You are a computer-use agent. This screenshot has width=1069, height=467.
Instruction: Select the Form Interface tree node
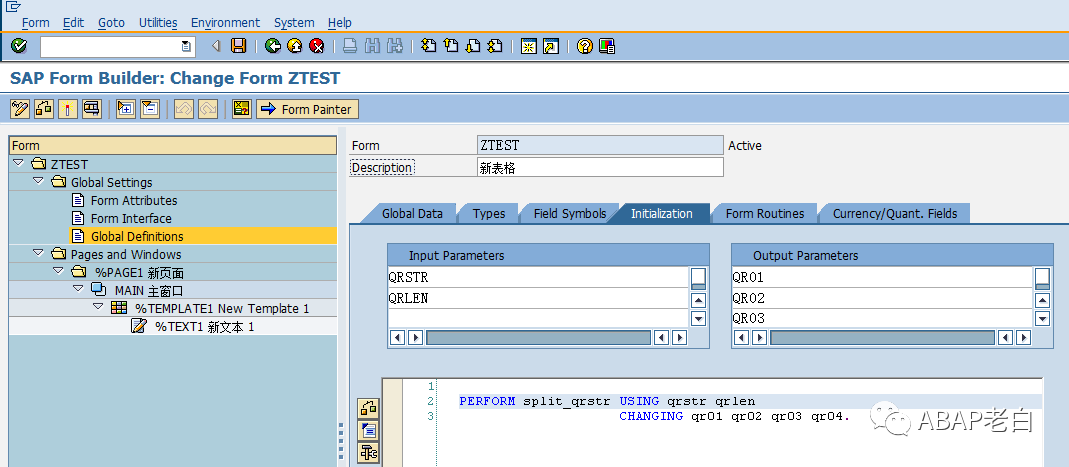coord(131,218)
